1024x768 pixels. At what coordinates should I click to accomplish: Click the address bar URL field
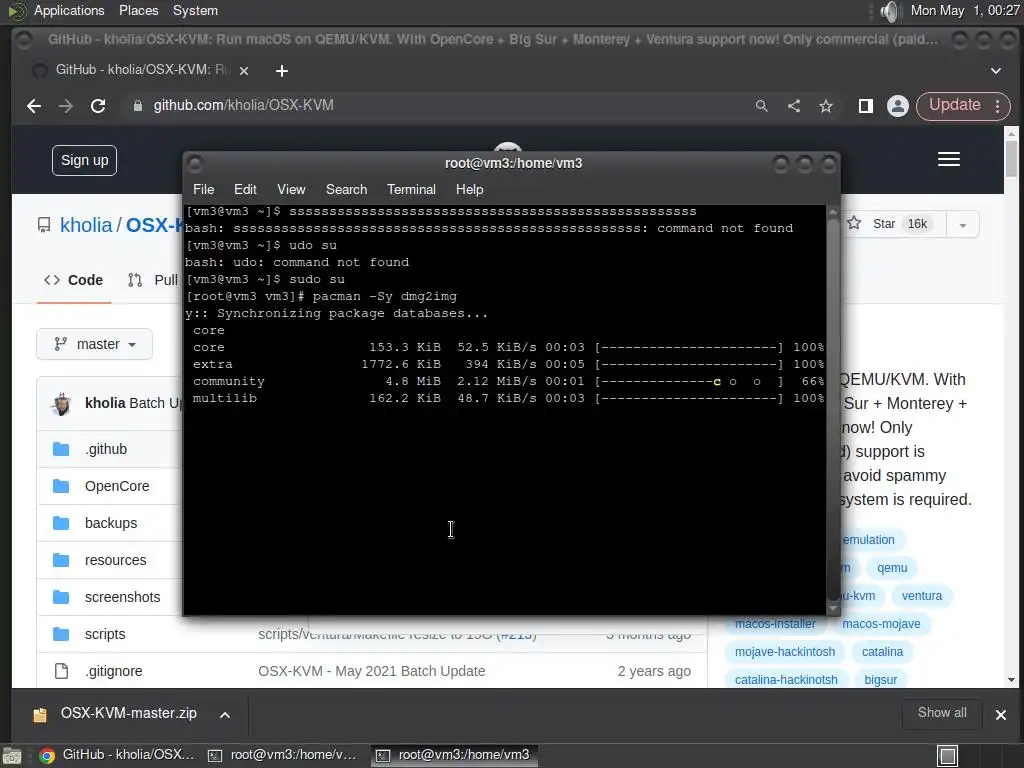pos(438,106)
